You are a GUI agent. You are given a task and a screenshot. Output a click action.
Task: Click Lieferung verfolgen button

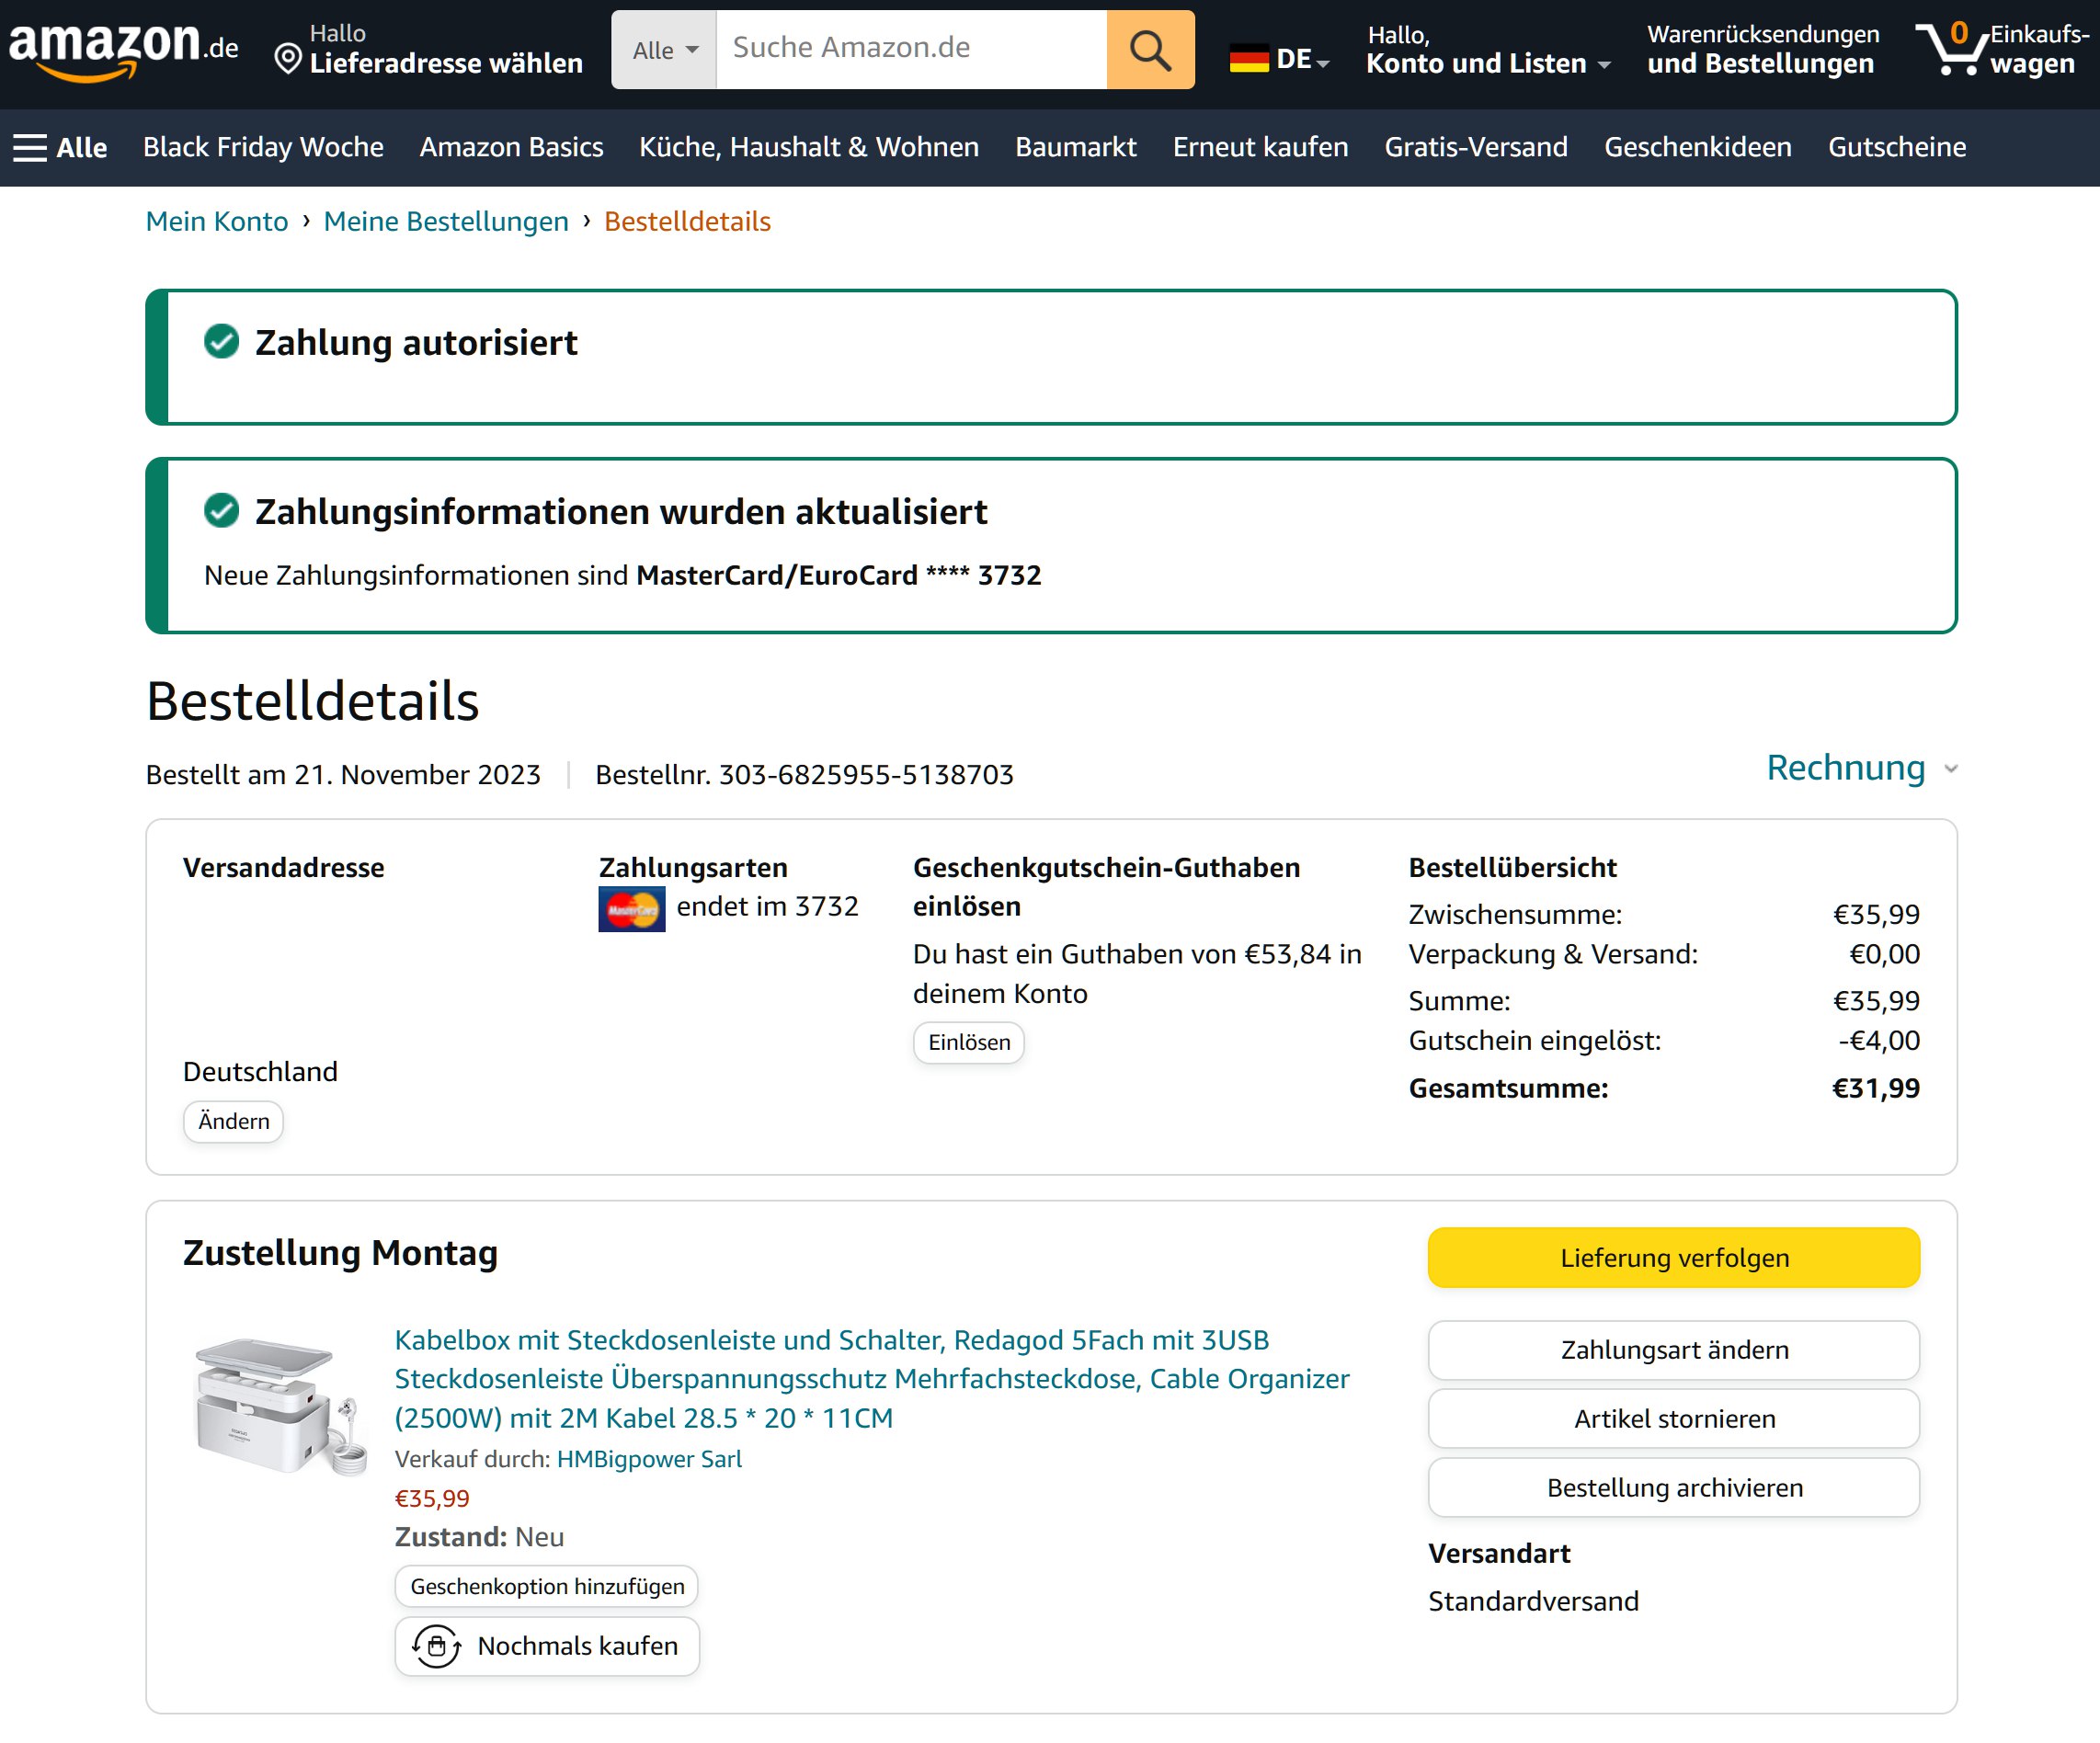[x=1673, y=1257]
